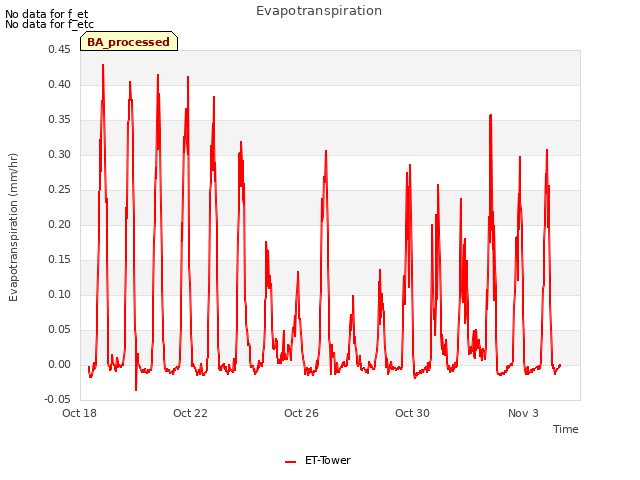Click the 'No data for f_et' message
Image resolution: width=640 pixels, height=480 pixels.
click(47, 14)
